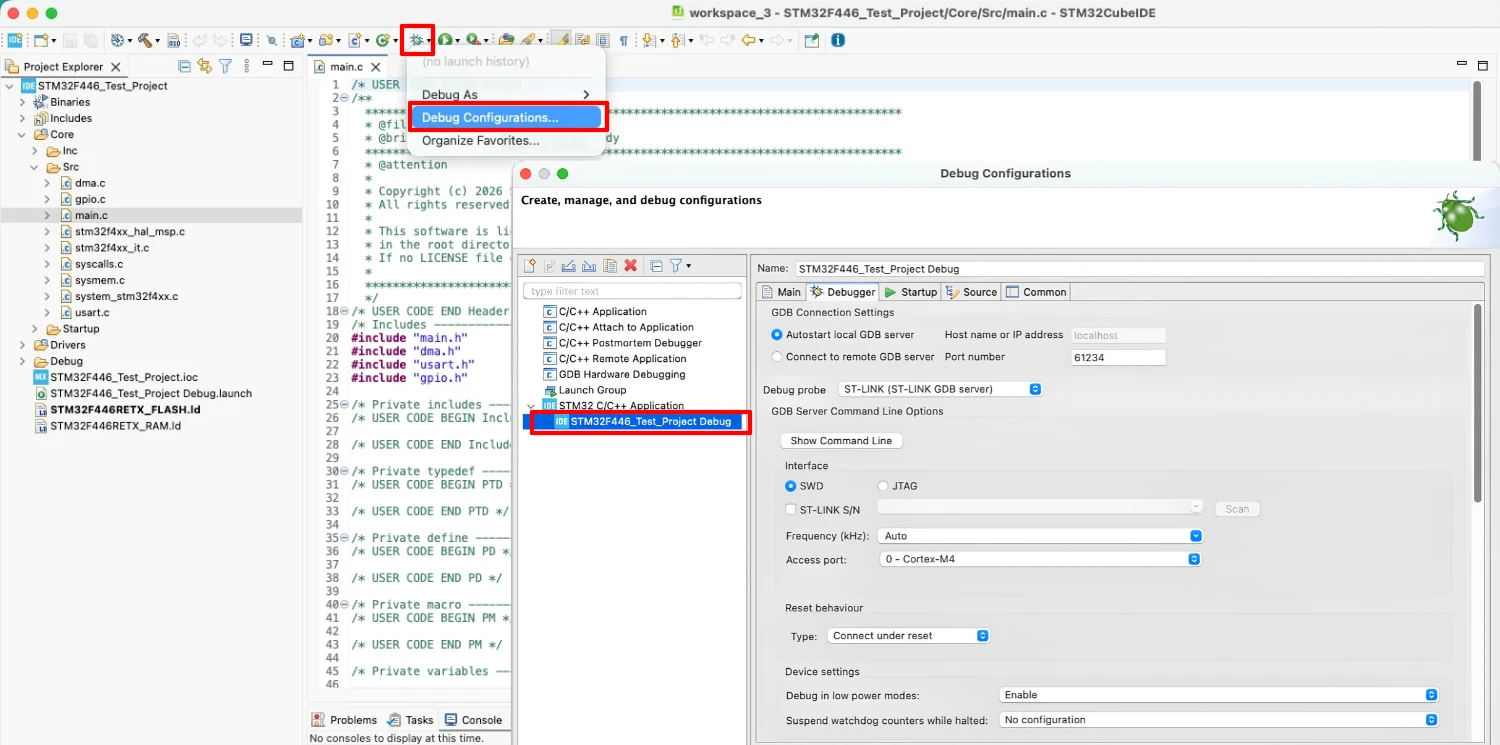Open the IDE perspective icon at toolbar start
This screenshot has height=745, width=1500.
(x=14, y=40)
